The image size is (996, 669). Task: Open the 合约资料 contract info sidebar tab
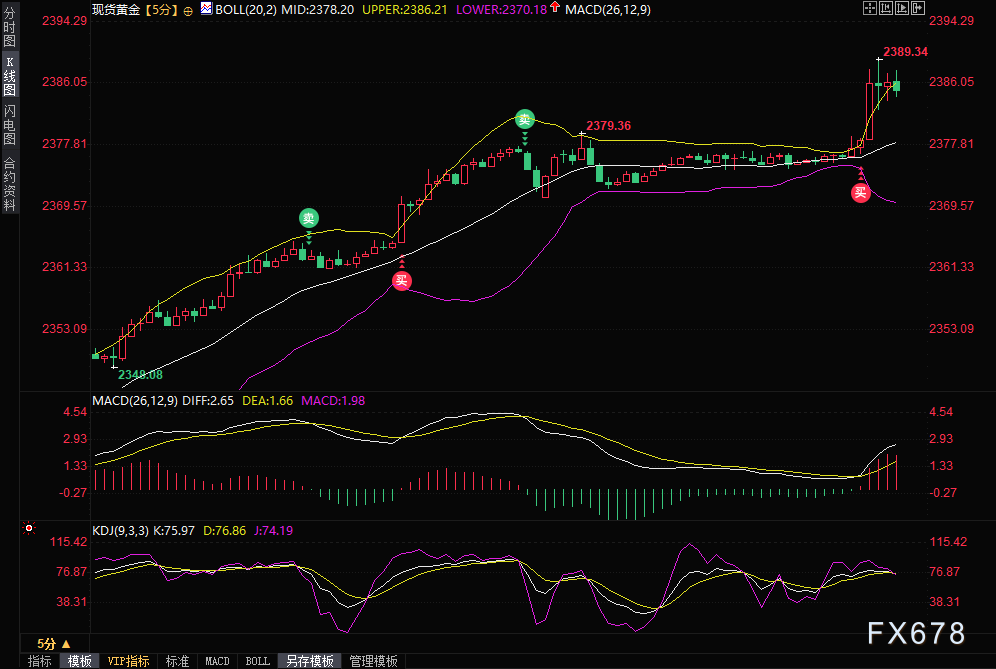tap(10, 184)
